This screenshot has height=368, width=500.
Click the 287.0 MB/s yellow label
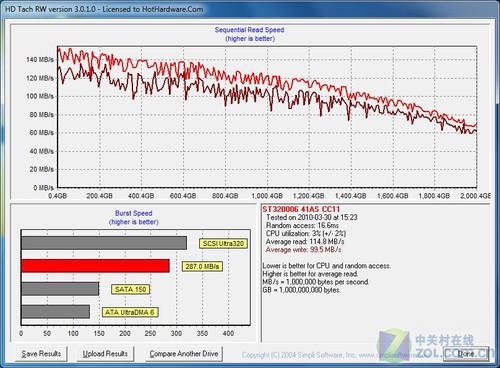[x=202, y=266]
